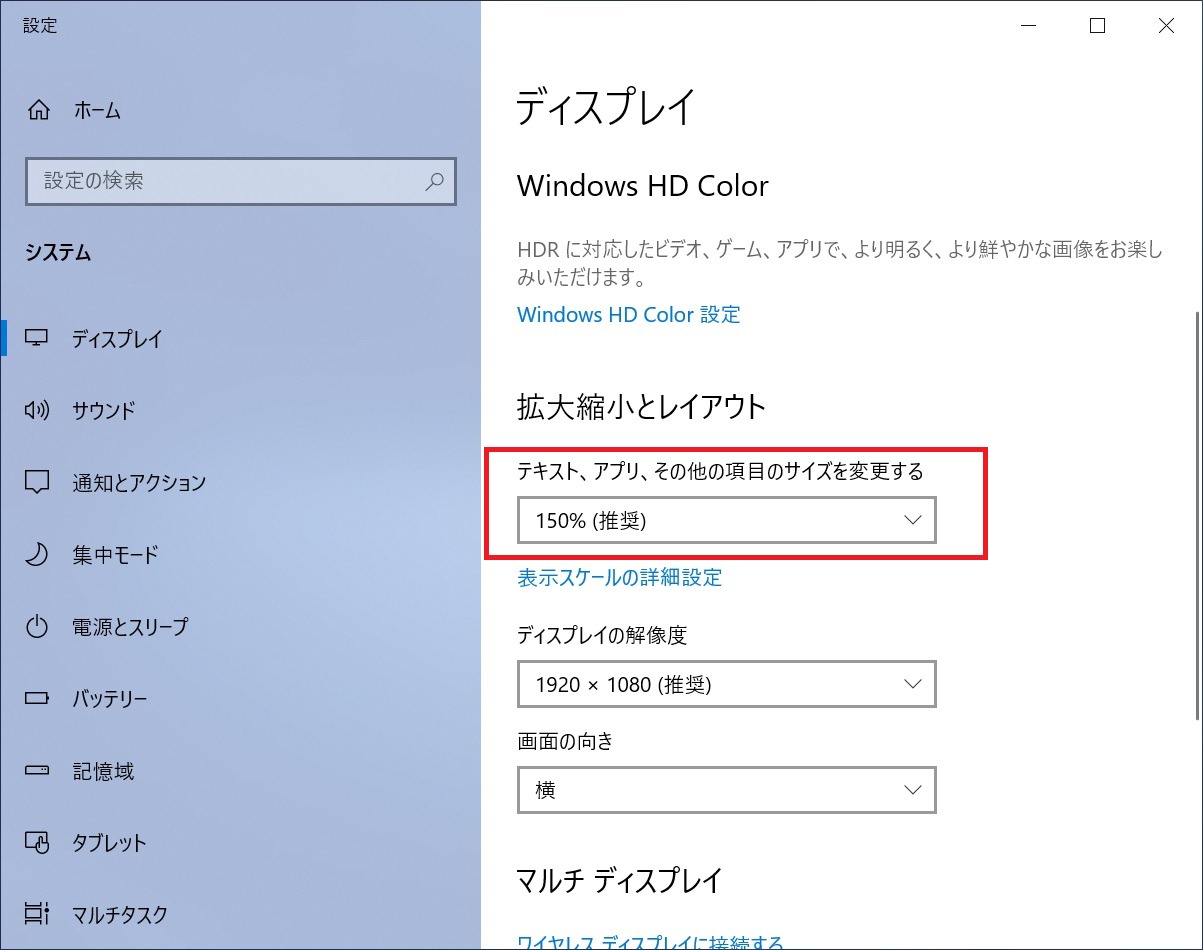Close the settings window
The width and height of the screenshot is (1203, 950).
pos(1166,26)
